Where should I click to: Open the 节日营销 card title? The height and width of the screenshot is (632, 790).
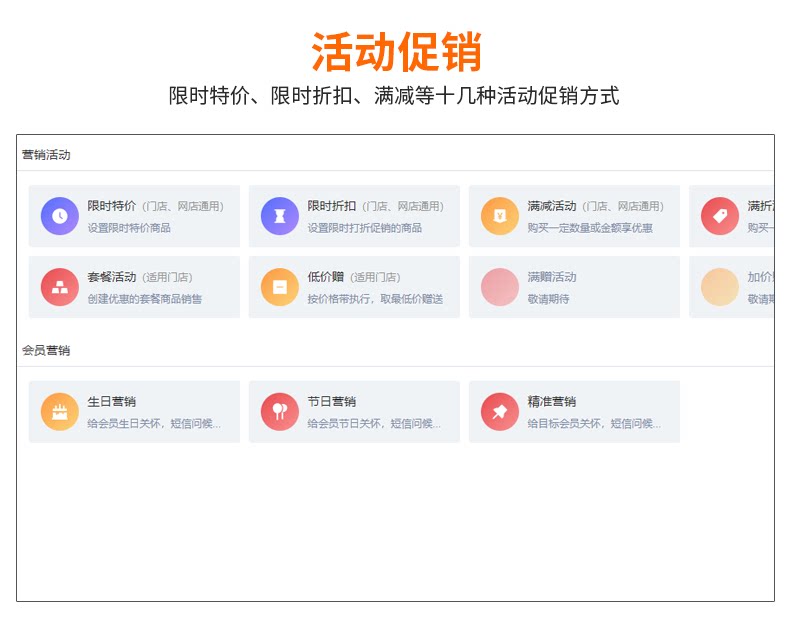click(x=332, y=401)
